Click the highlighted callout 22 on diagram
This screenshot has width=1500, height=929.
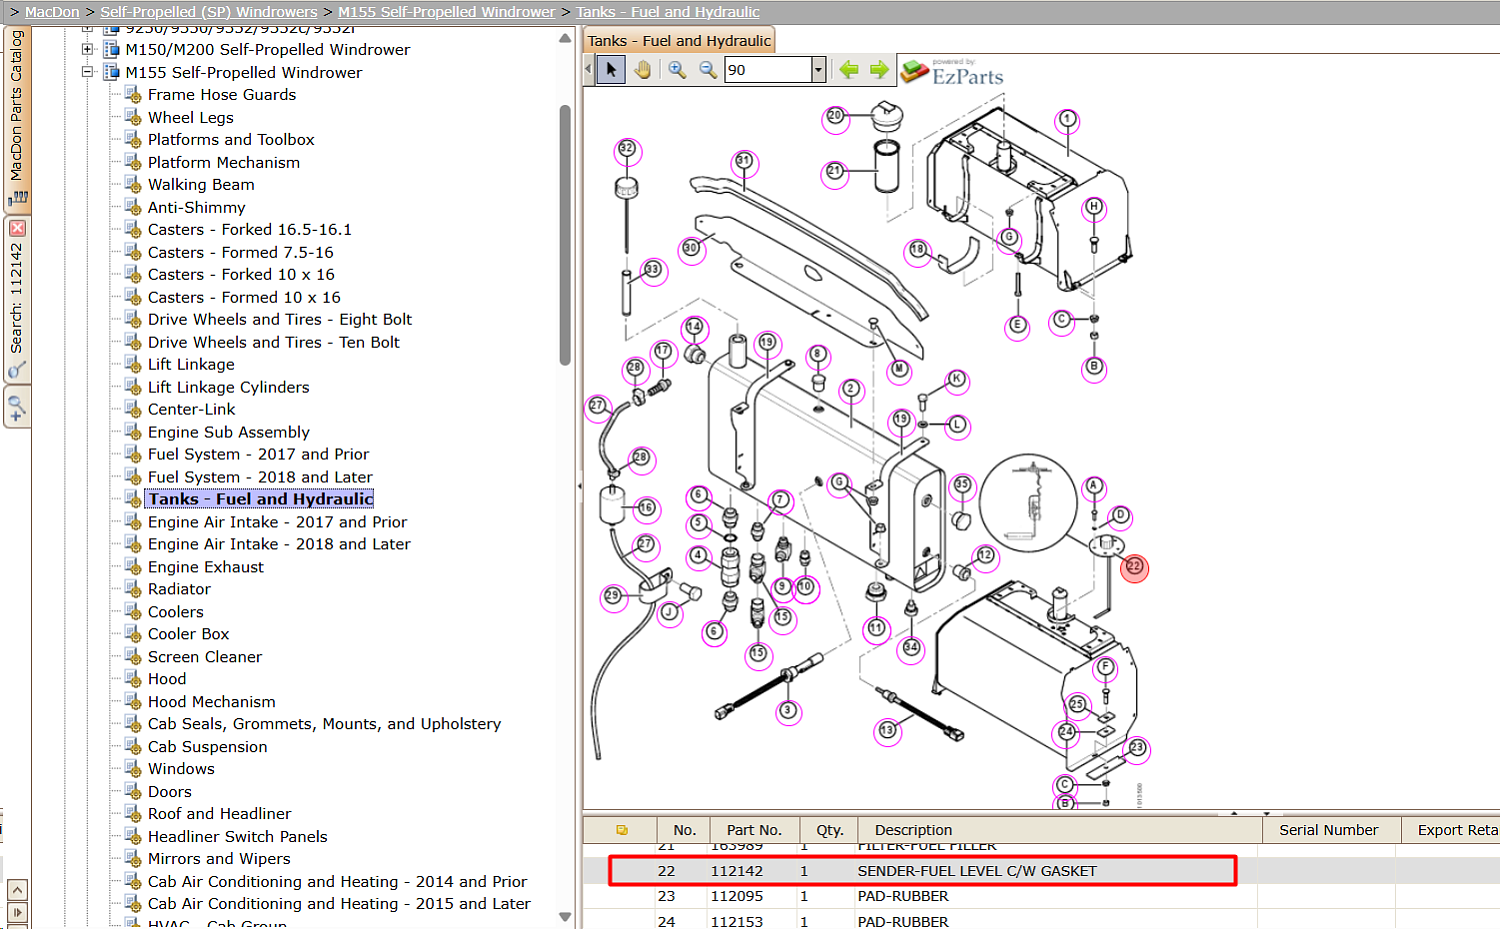(x=1134, y=567)
